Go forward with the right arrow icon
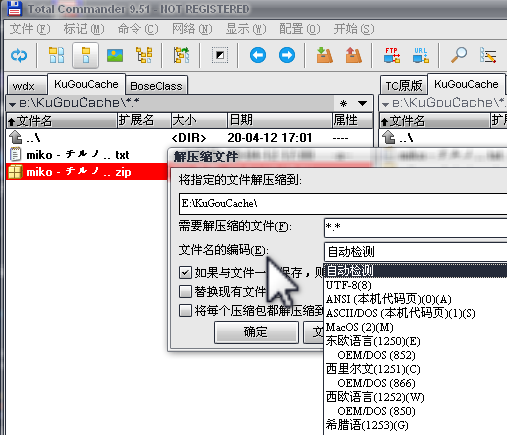507x435 pixels. pyautogui.click(x=287, y=55)
